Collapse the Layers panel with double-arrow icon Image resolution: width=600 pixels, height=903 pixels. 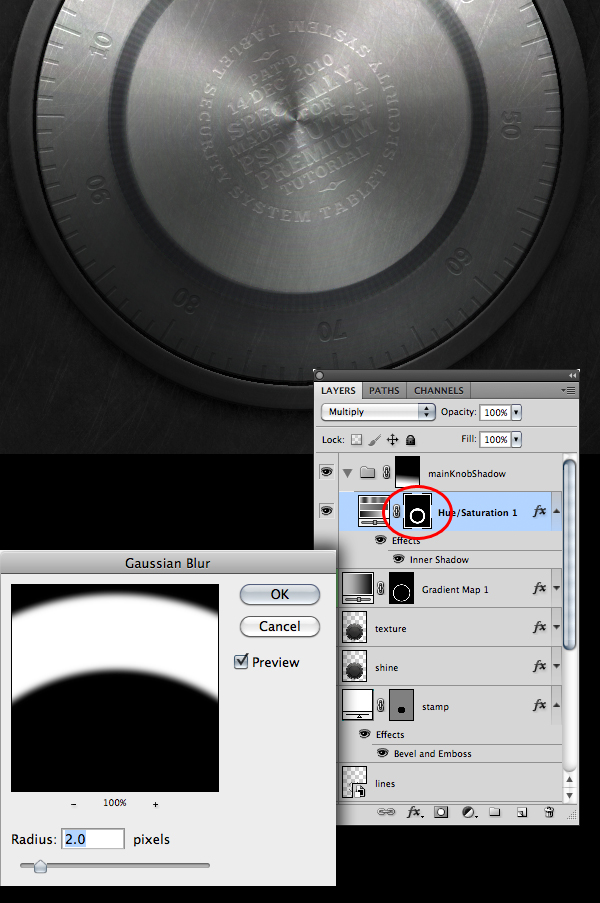click(572, 375)
